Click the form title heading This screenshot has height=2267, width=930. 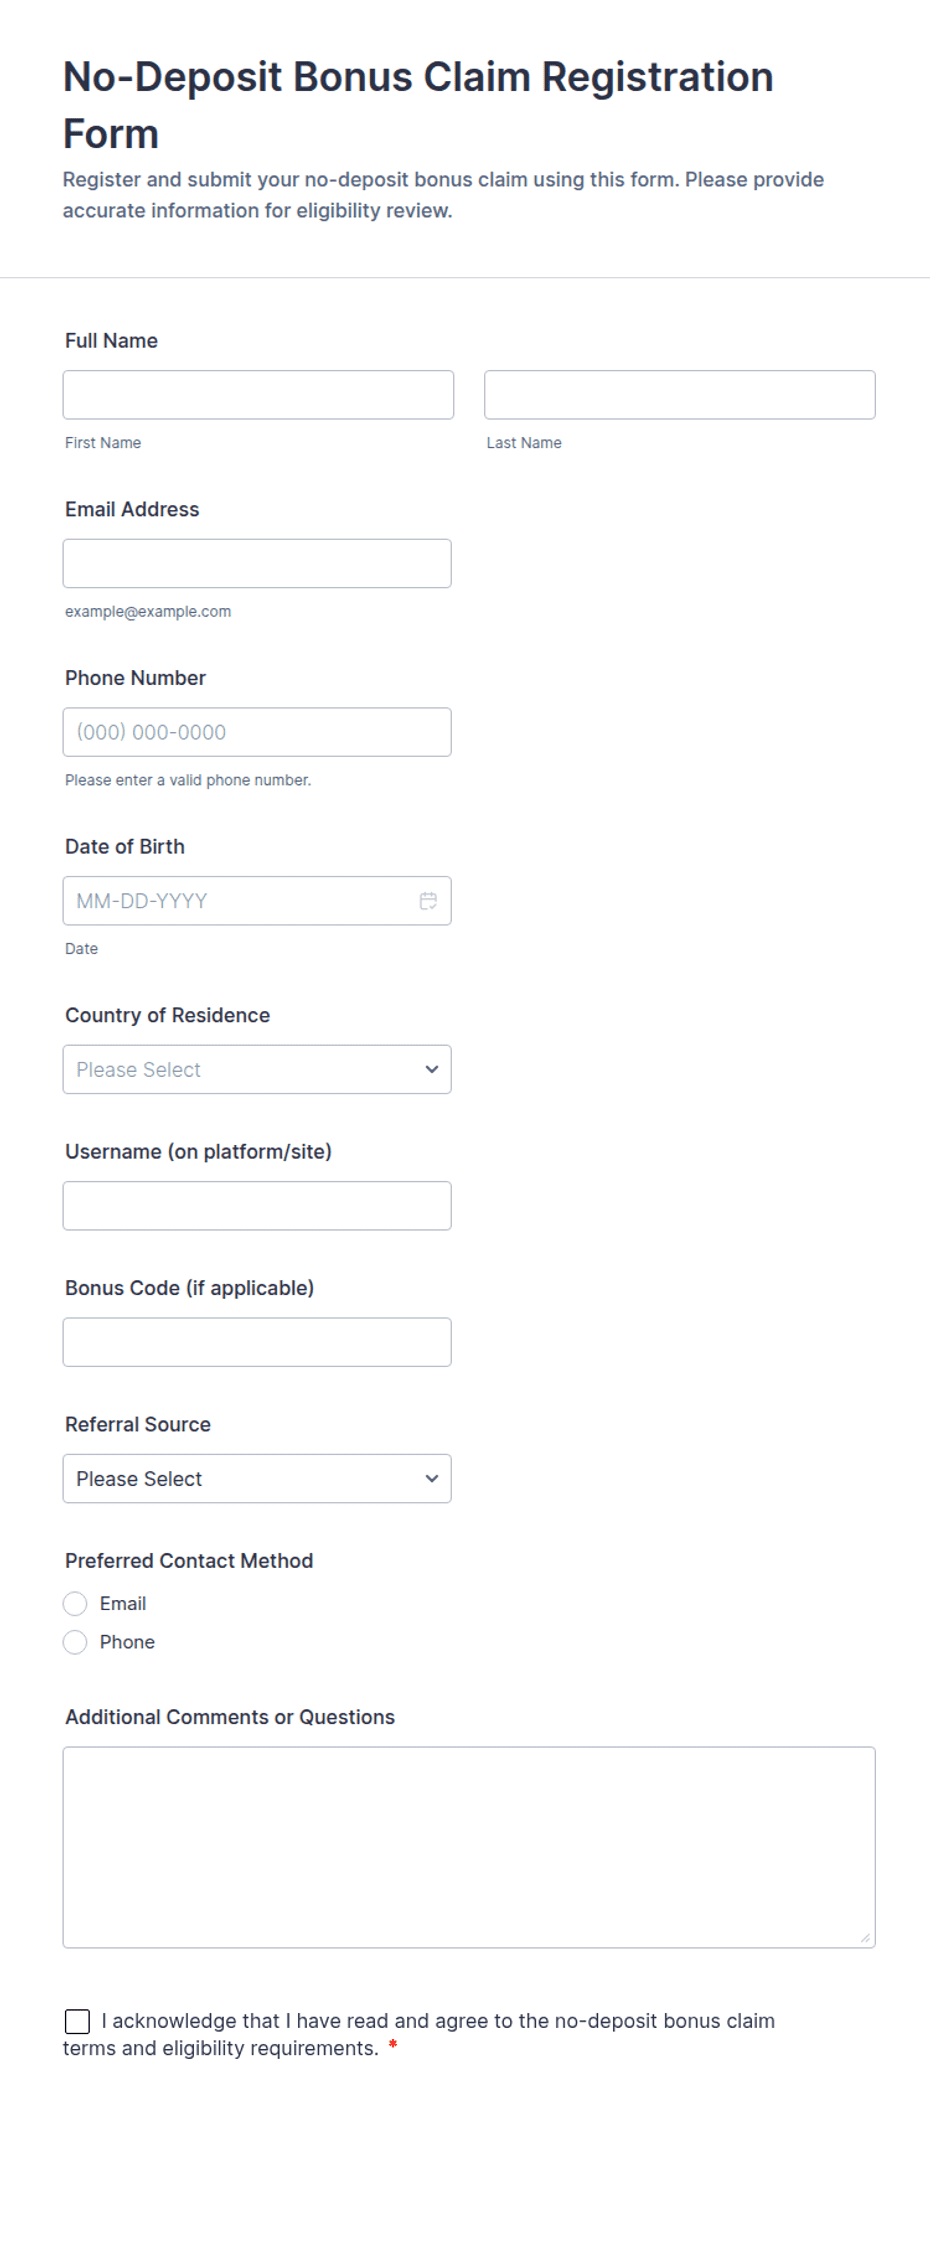click(418, 105)
